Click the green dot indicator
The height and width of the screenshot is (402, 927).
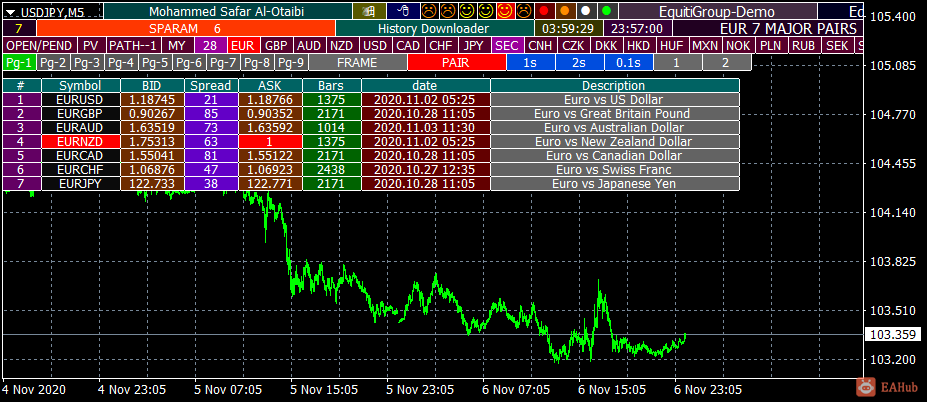click(606, 11)
